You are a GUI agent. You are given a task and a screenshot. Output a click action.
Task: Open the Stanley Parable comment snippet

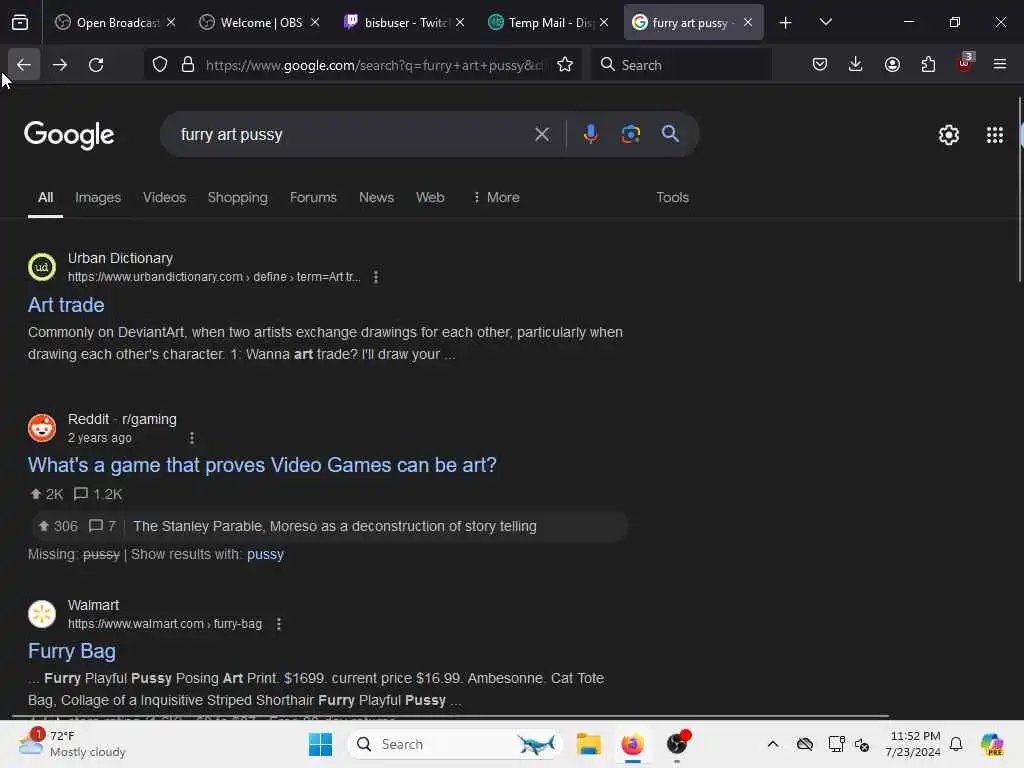(x=330, y=526)
